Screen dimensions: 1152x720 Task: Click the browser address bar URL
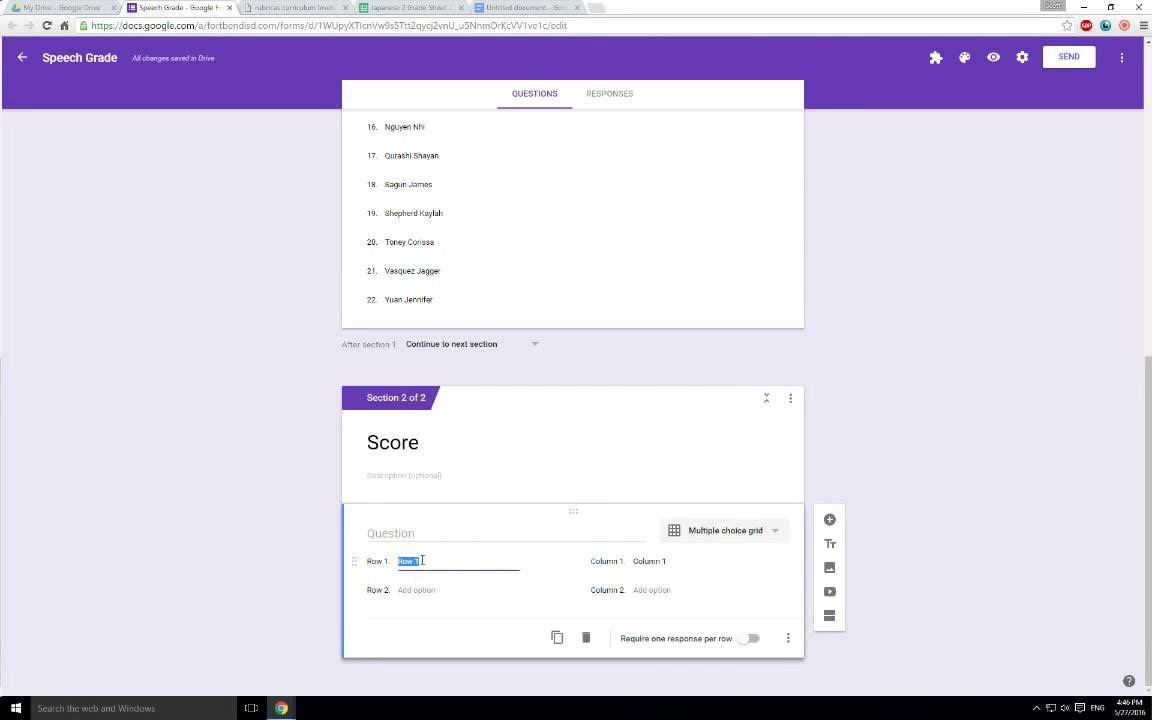click(329, 26)
